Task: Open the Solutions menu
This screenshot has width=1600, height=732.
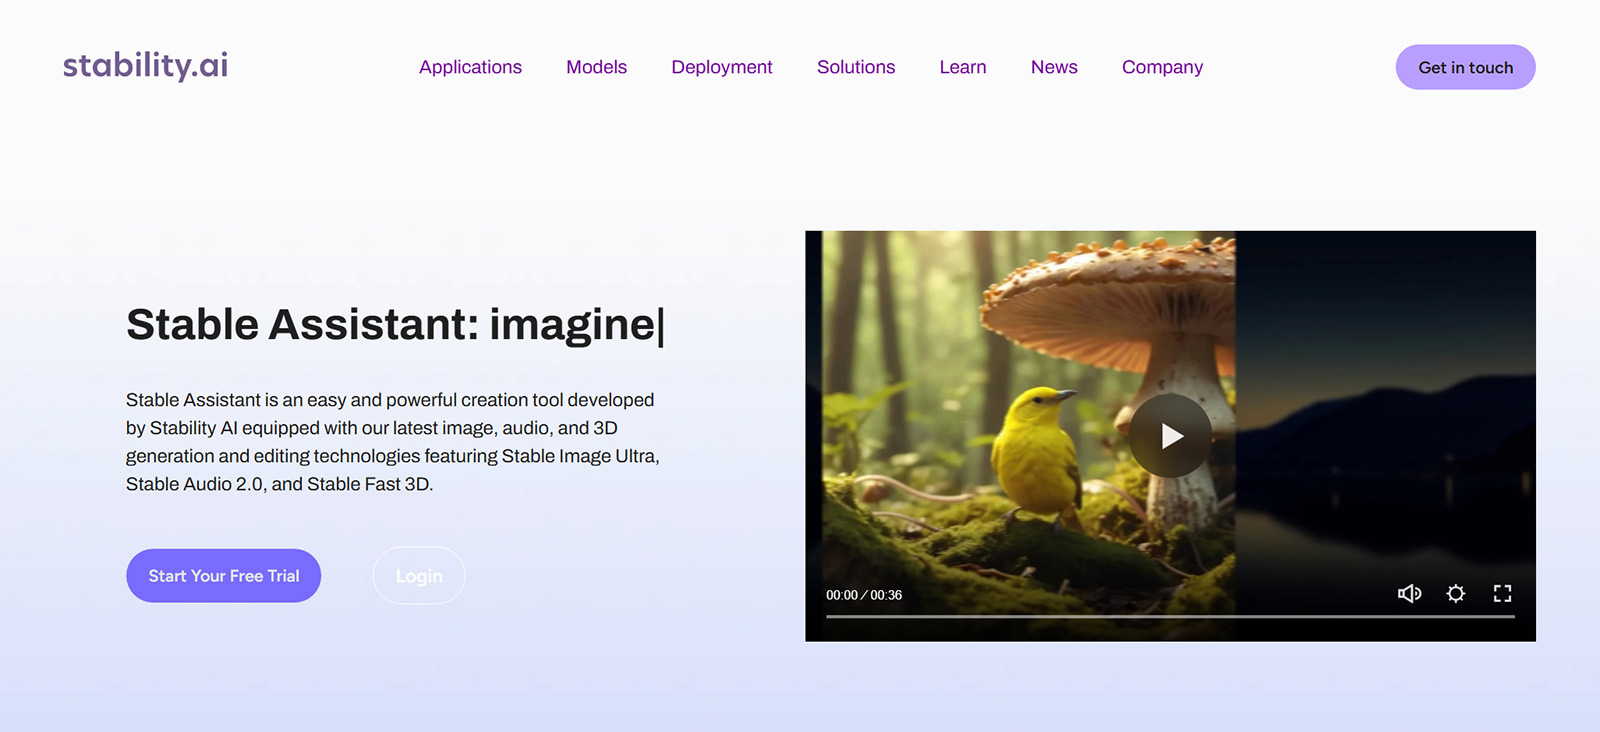Action: pos(856,67)
